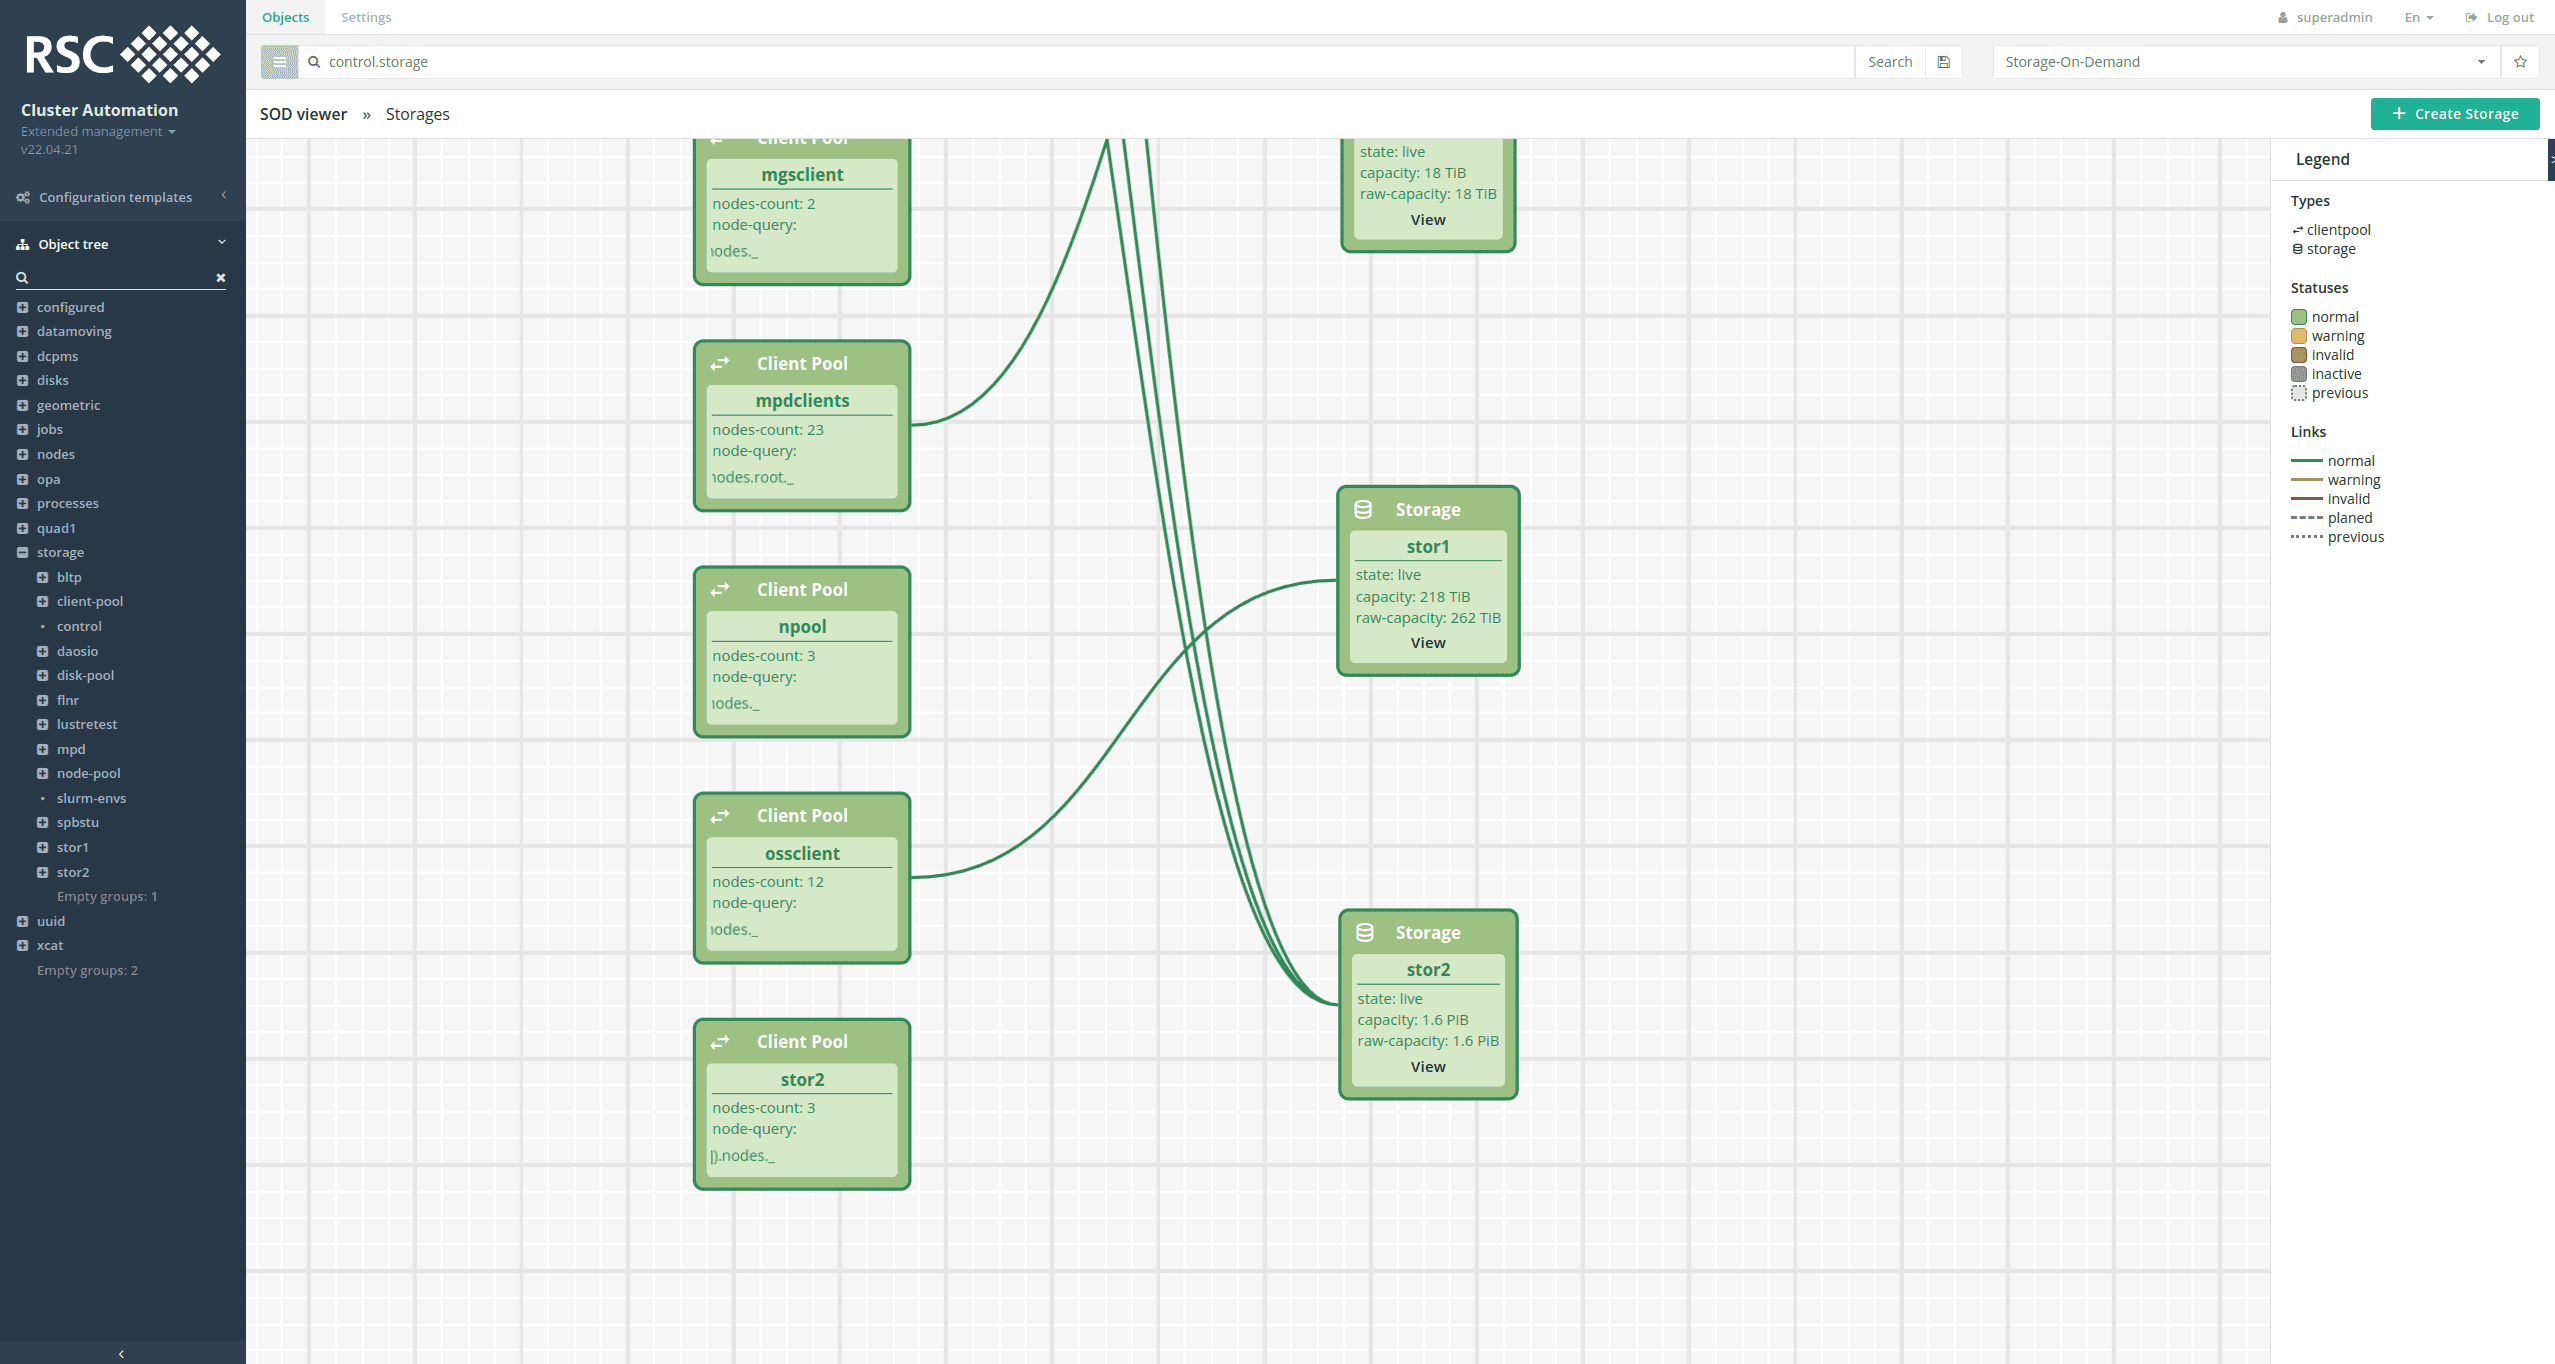Click the save search query disk icon
The image size is (2555, 1364).
point(1943,61)
